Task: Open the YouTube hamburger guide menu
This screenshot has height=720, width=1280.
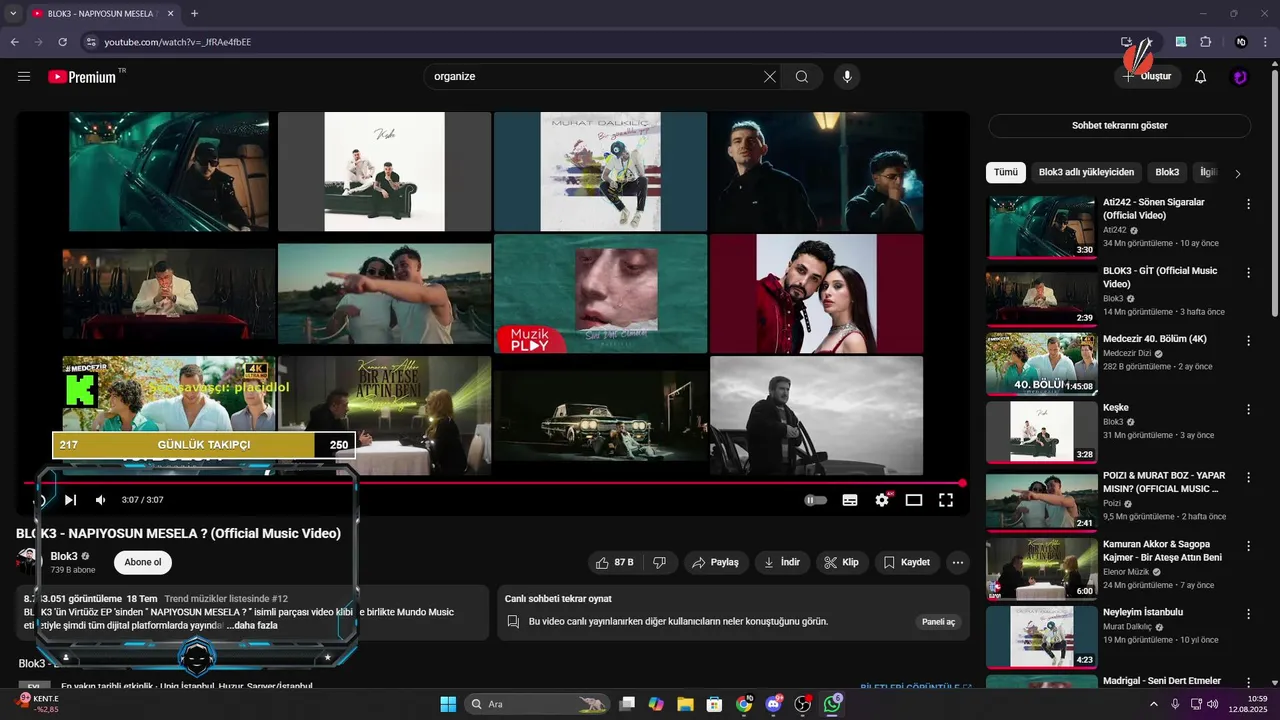Action: pos(24,77)
